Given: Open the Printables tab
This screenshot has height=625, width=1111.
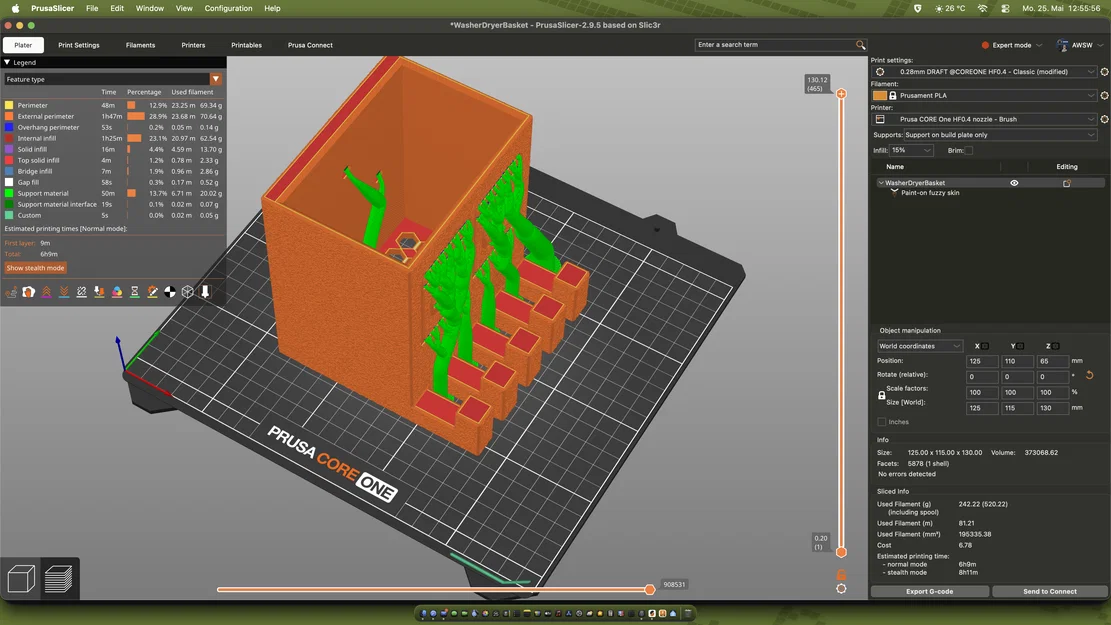Looking at the screenshot, I should (x=247, y=45).
